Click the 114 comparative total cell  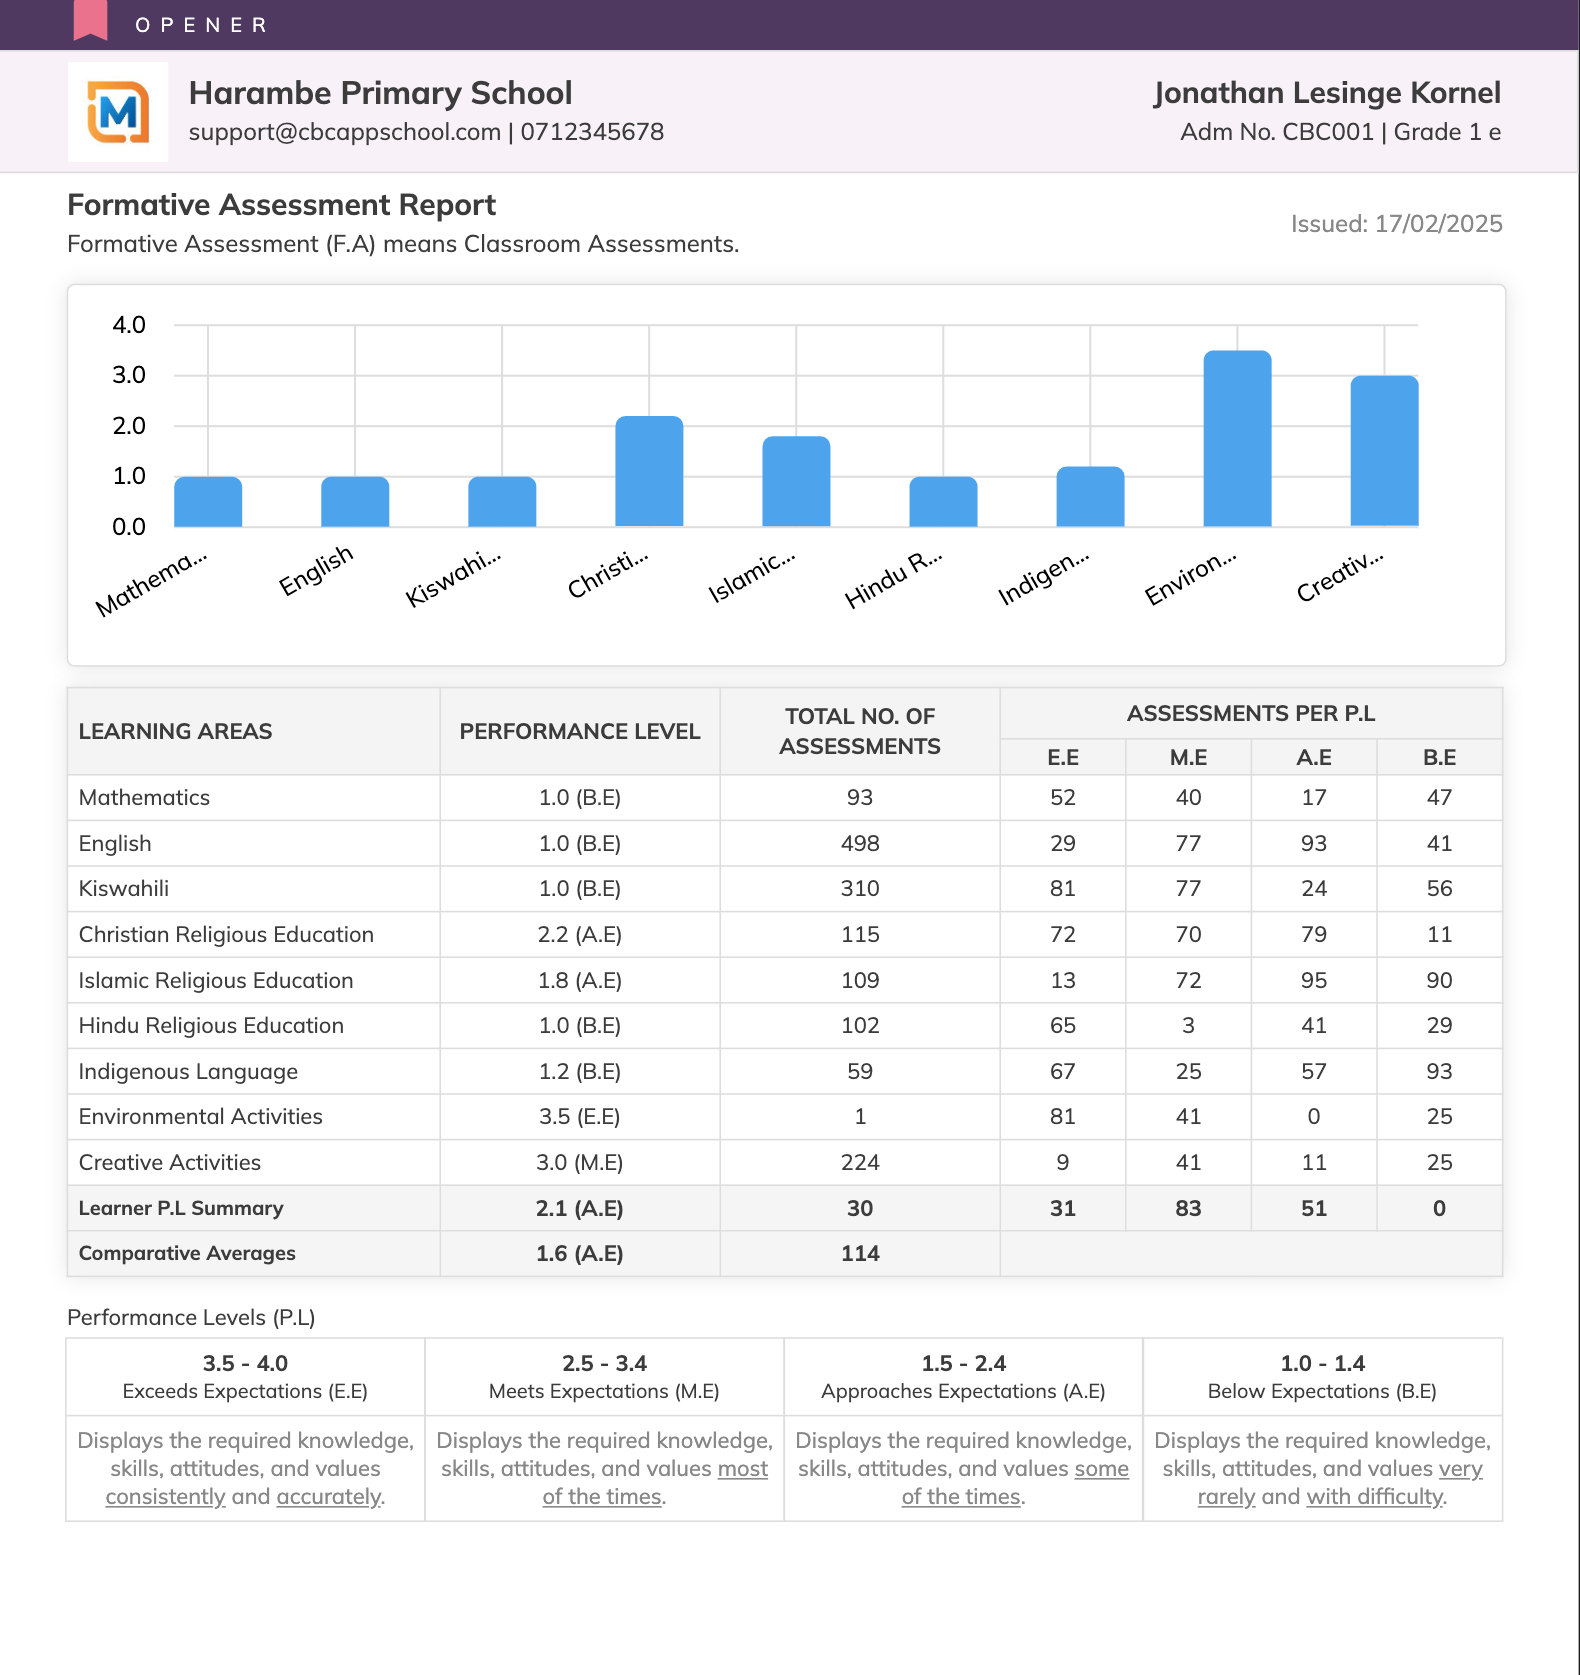click(x=860, y=1253)
